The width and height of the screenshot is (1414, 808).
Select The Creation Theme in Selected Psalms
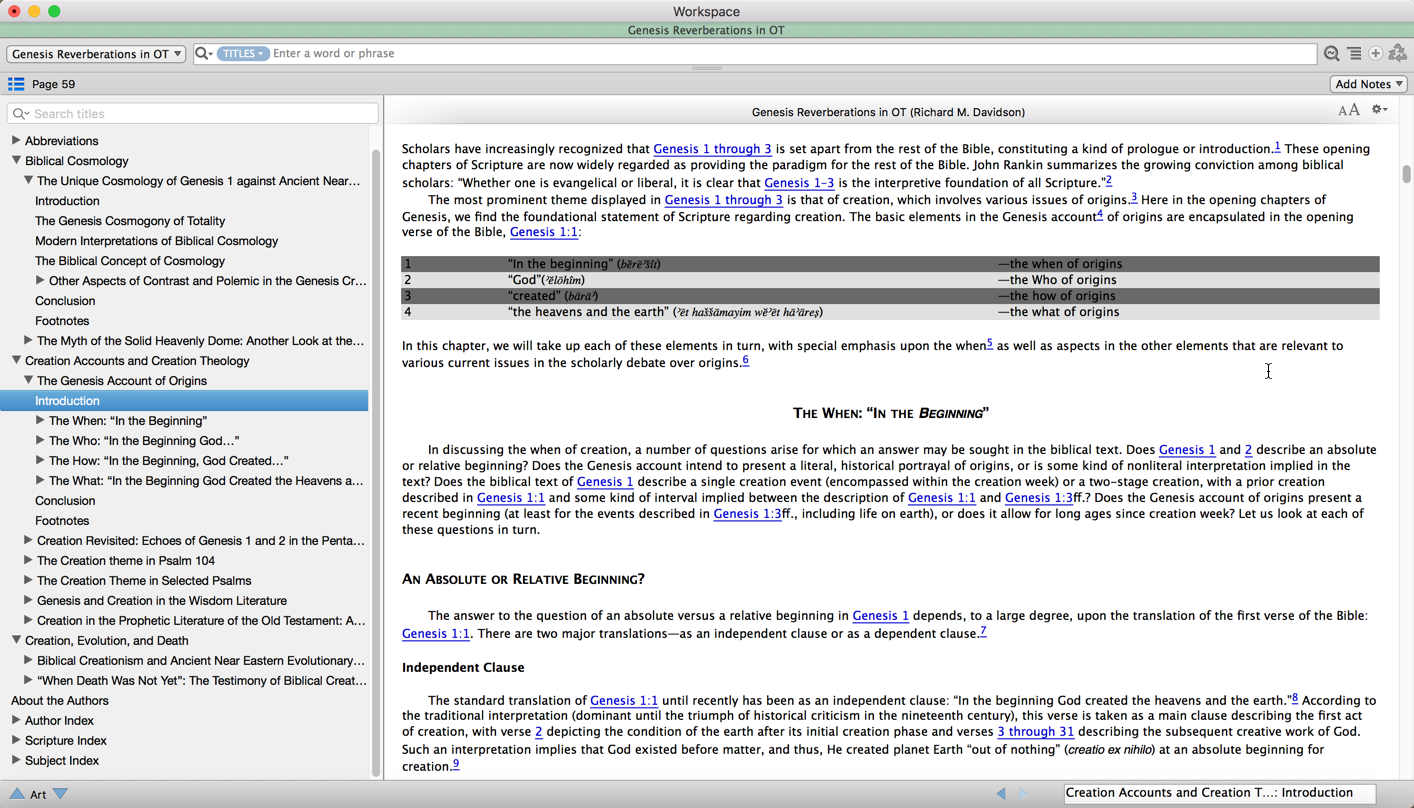click(x=144, y=581)
